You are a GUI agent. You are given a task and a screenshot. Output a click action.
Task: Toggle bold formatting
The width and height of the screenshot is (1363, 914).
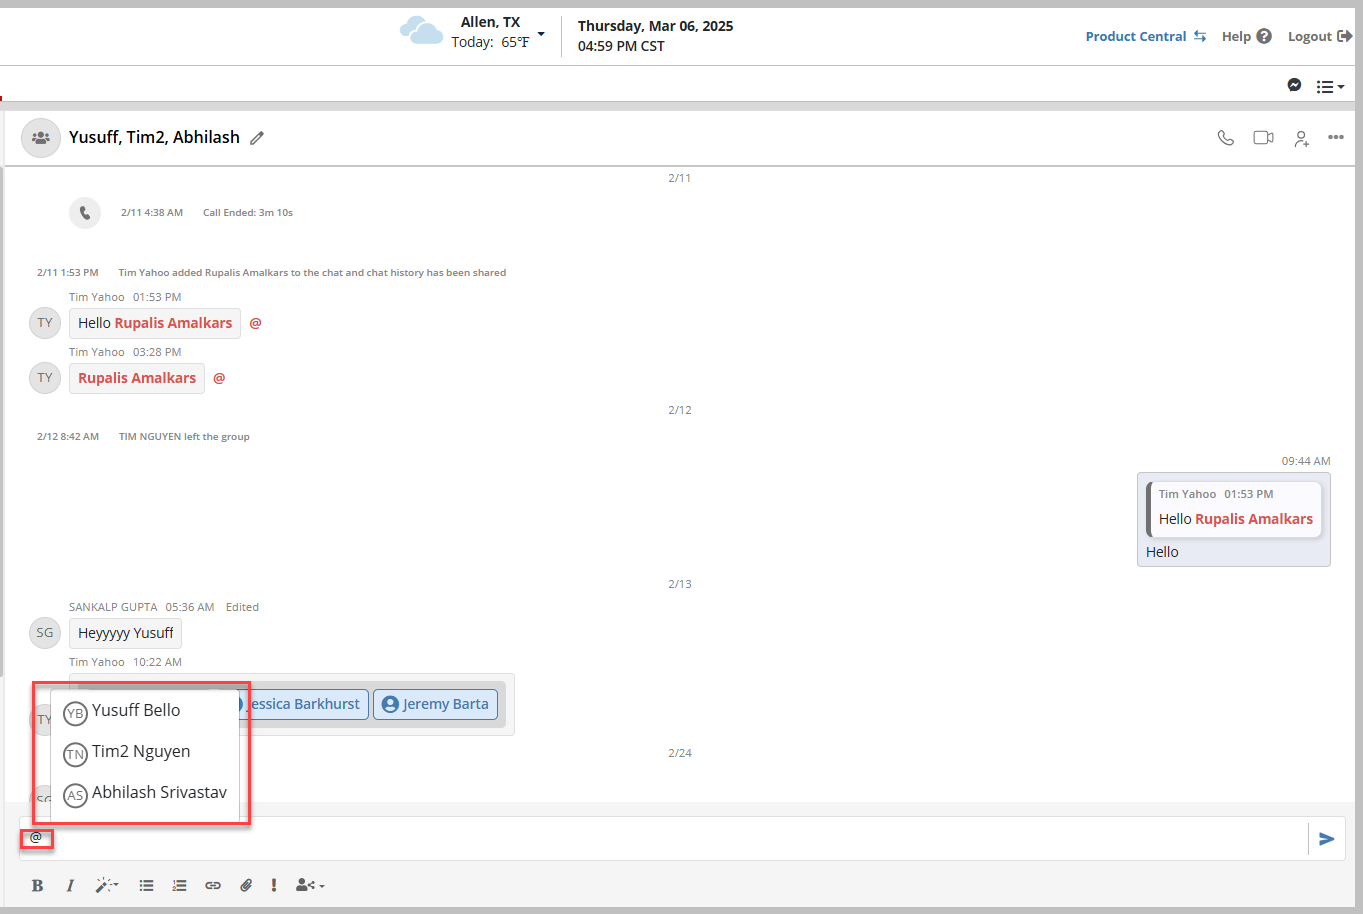pyautogui.click(x=37, y=885)
